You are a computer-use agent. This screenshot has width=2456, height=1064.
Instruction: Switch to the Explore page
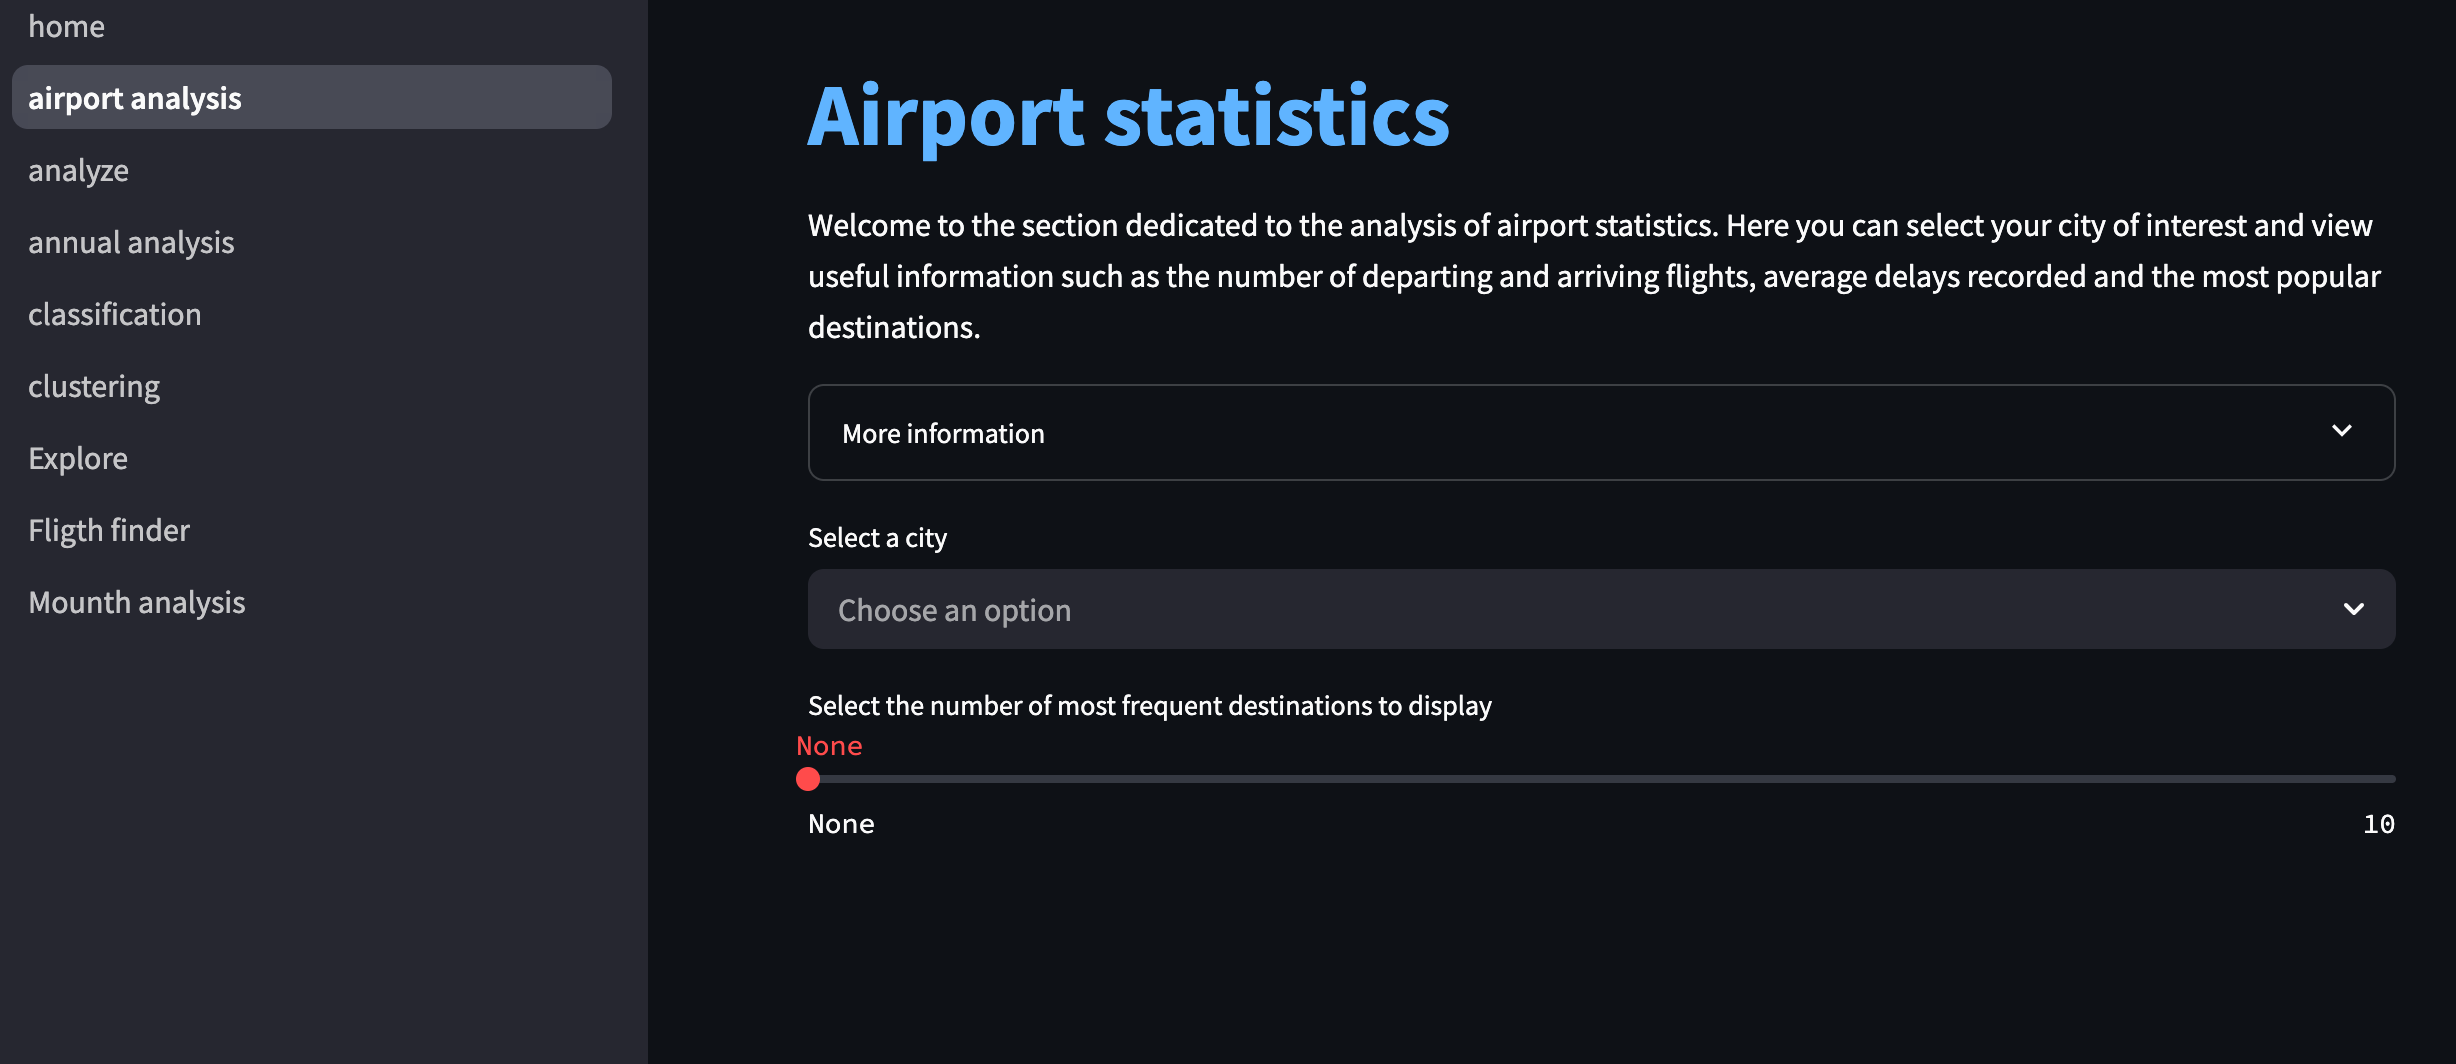pos(78,458)
